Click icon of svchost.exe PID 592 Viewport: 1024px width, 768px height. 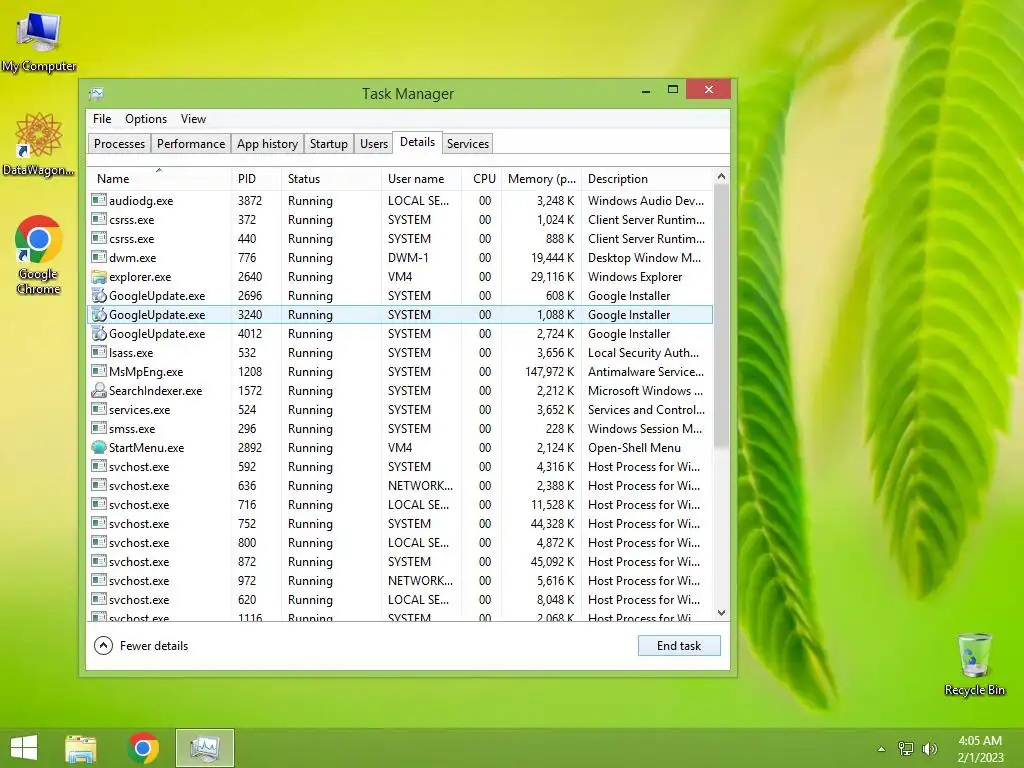coord(99,466)
